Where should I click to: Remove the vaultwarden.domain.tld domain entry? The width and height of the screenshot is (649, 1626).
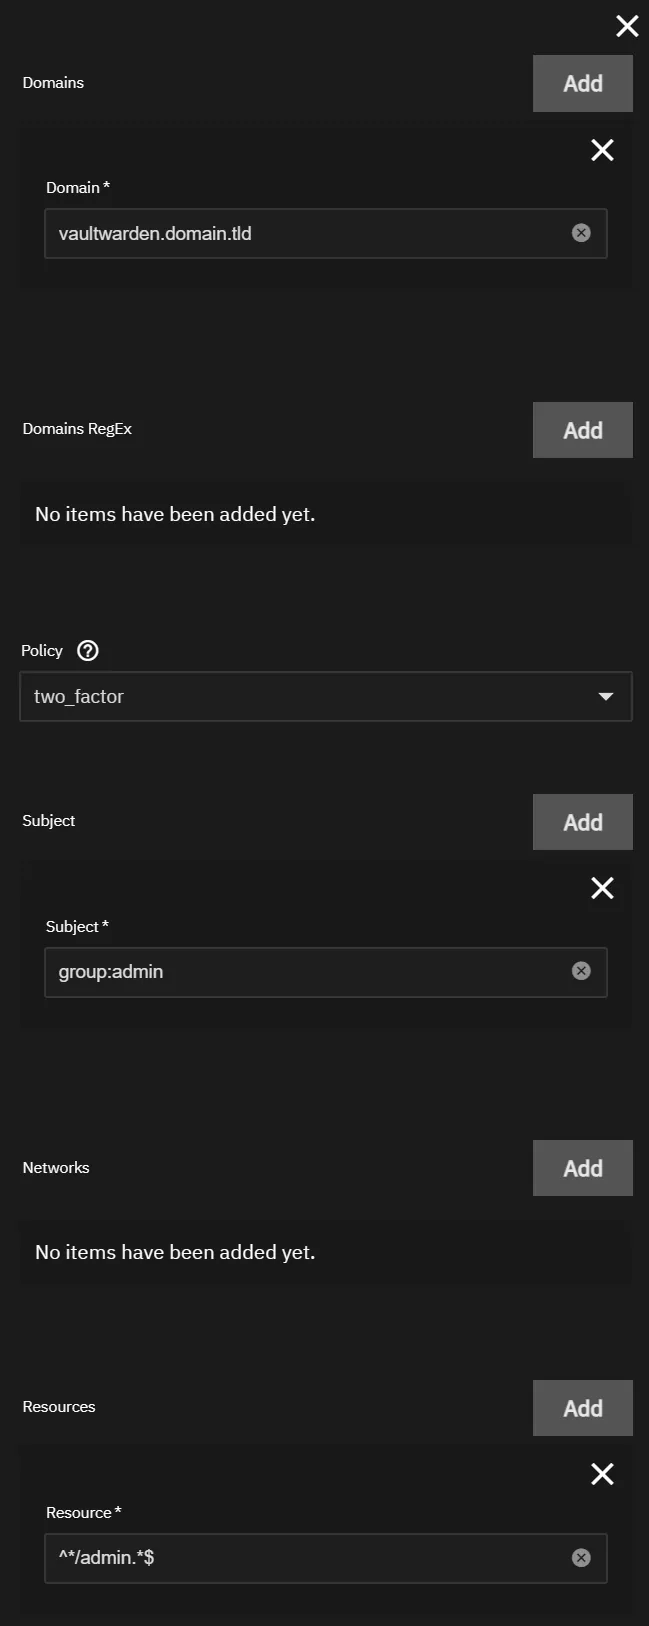[602, 150]
